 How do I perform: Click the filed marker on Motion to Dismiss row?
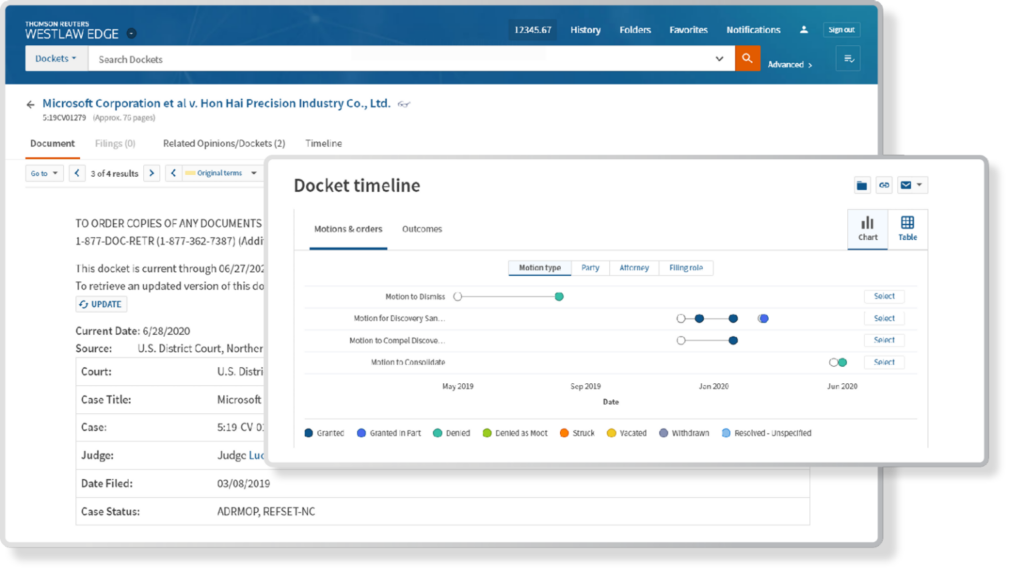pos(458,296)
